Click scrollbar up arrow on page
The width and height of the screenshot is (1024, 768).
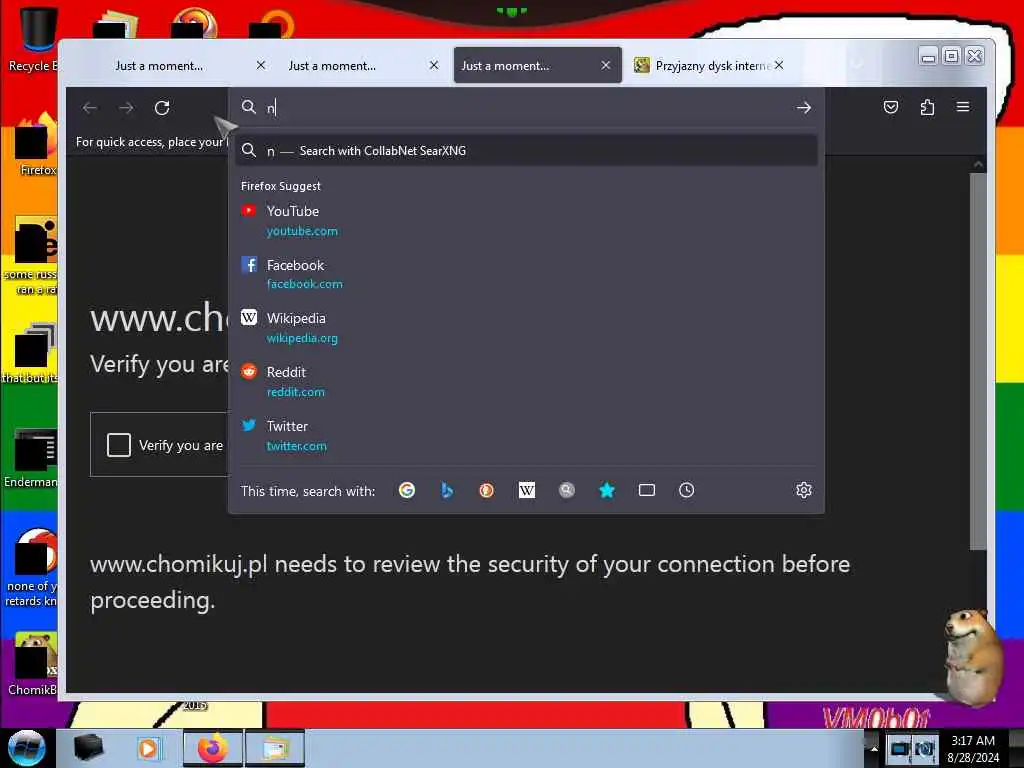coord(978,164)
